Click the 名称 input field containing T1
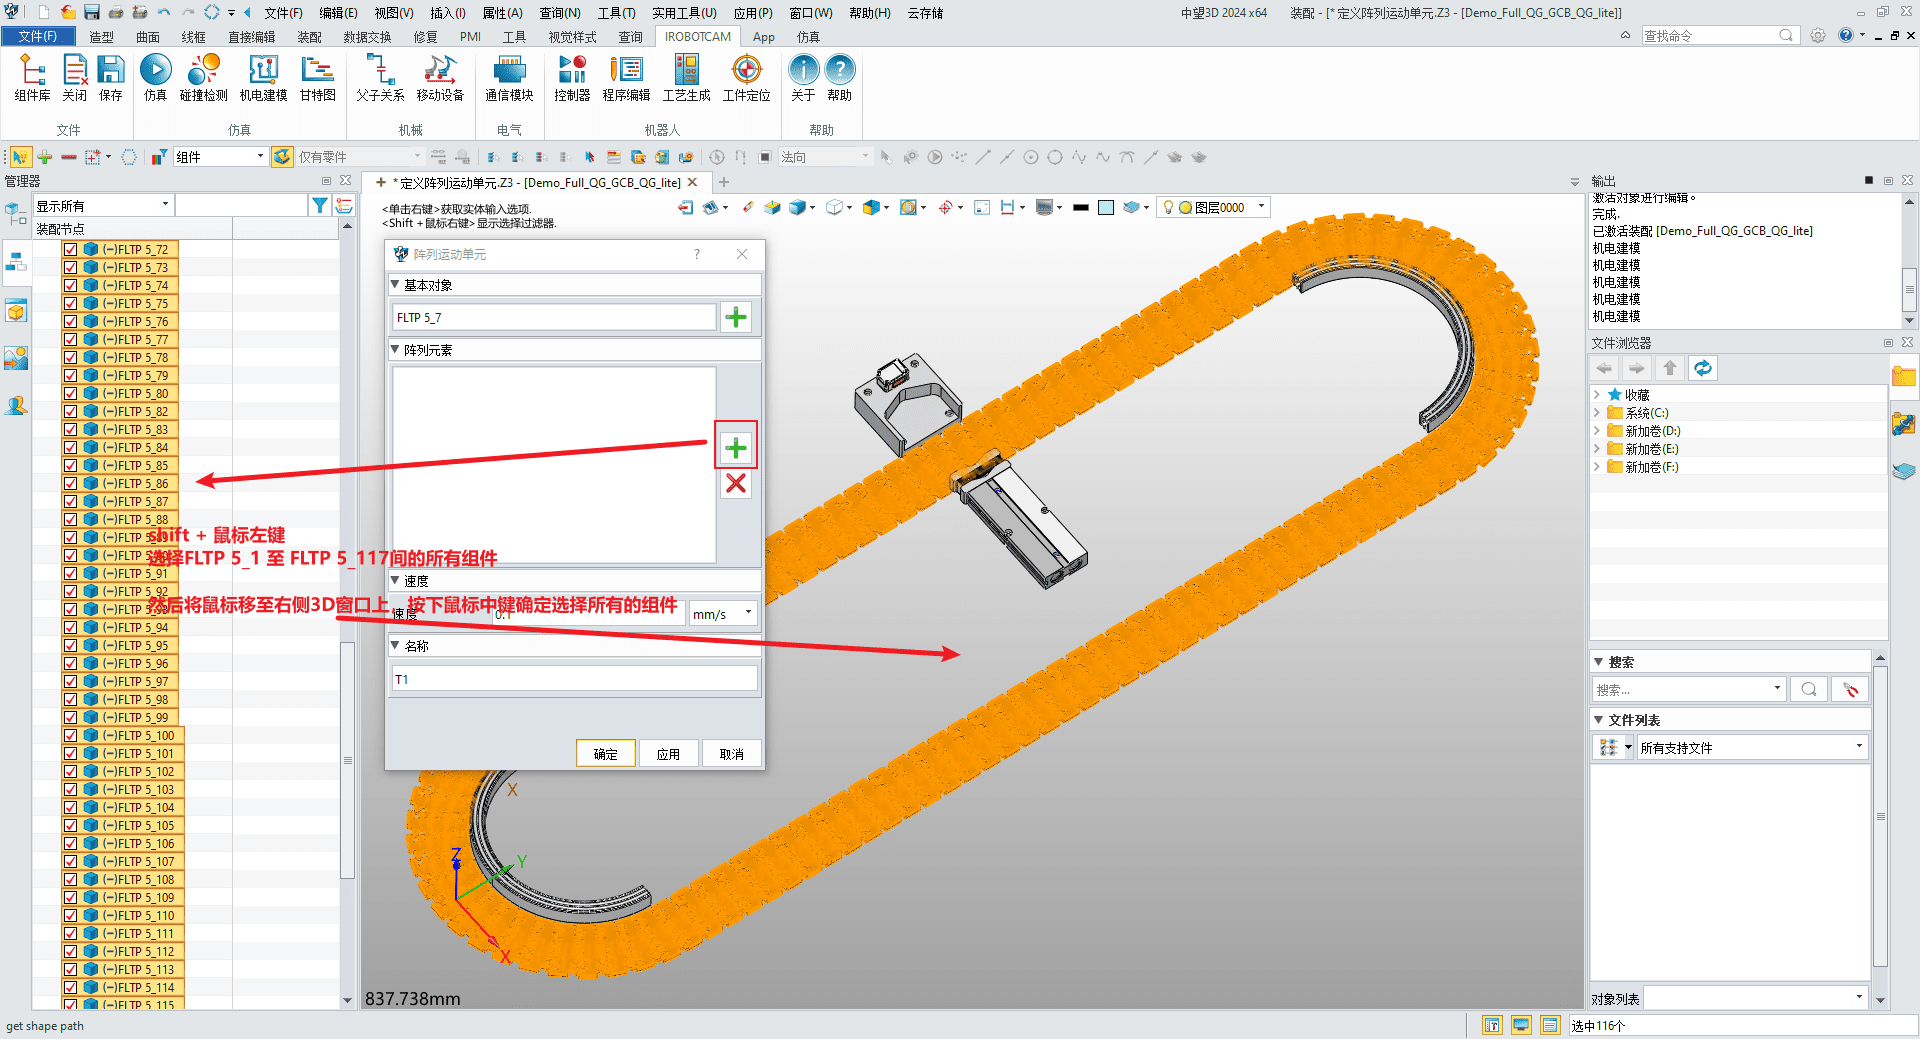 (x=574, y=680)
